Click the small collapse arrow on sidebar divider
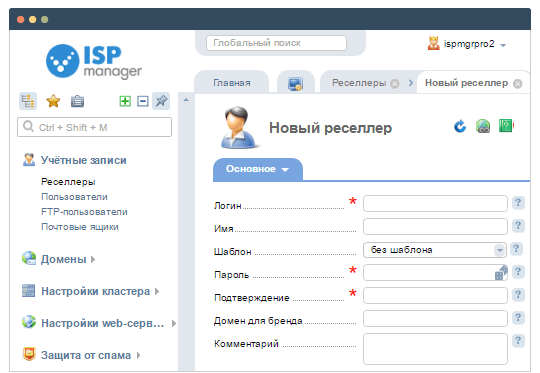The image size is (540, 373). click(186, 100)
